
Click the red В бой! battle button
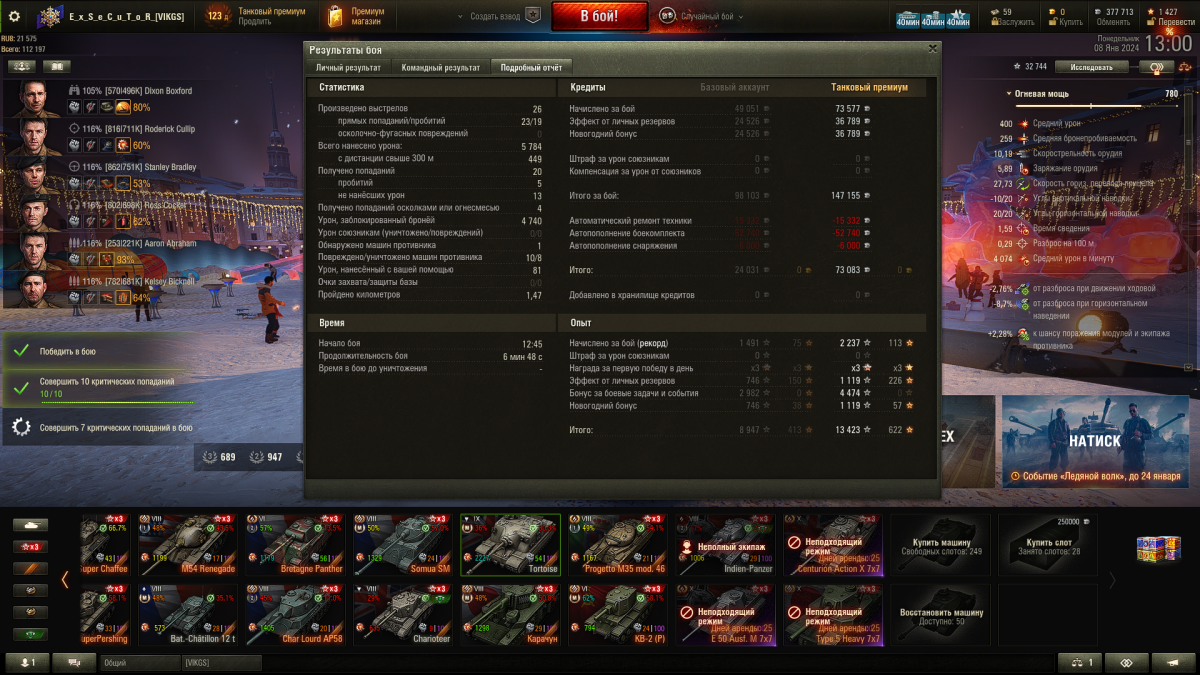[599, 16]
